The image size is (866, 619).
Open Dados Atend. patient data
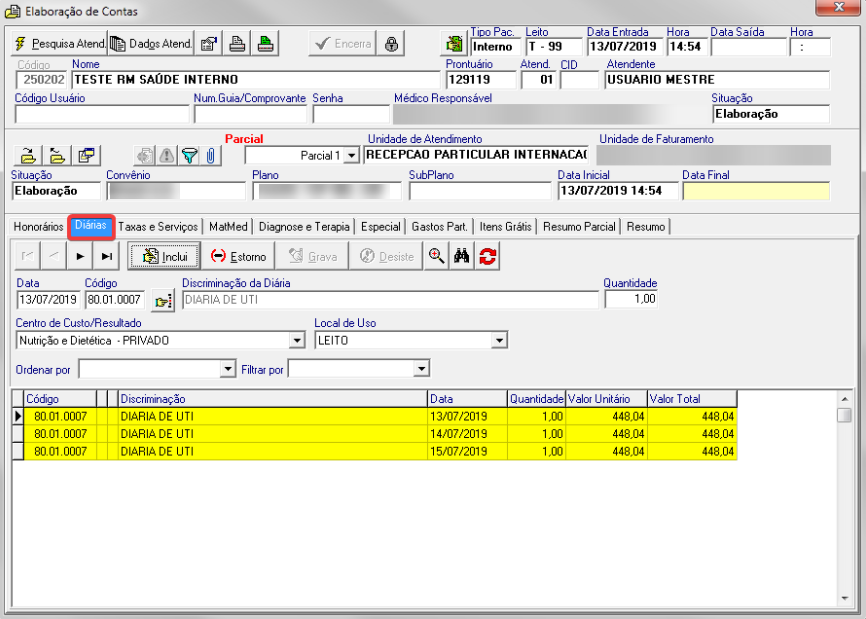click(151, 44)
